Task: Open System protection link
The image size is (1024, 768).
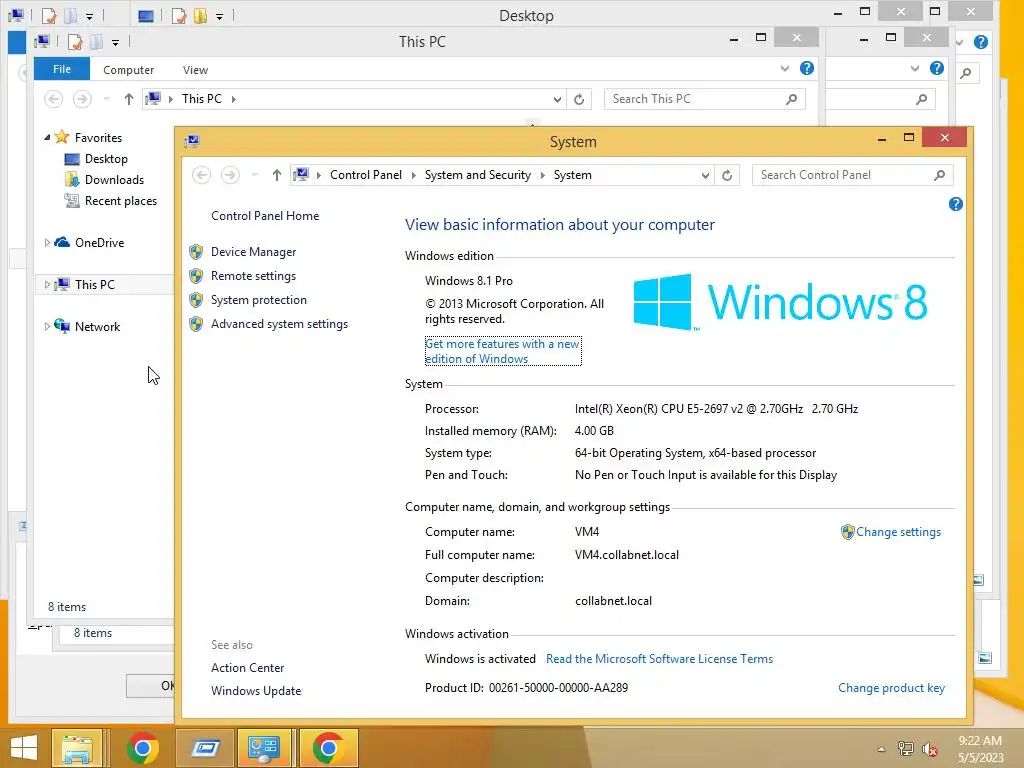Action: [259, 300]
